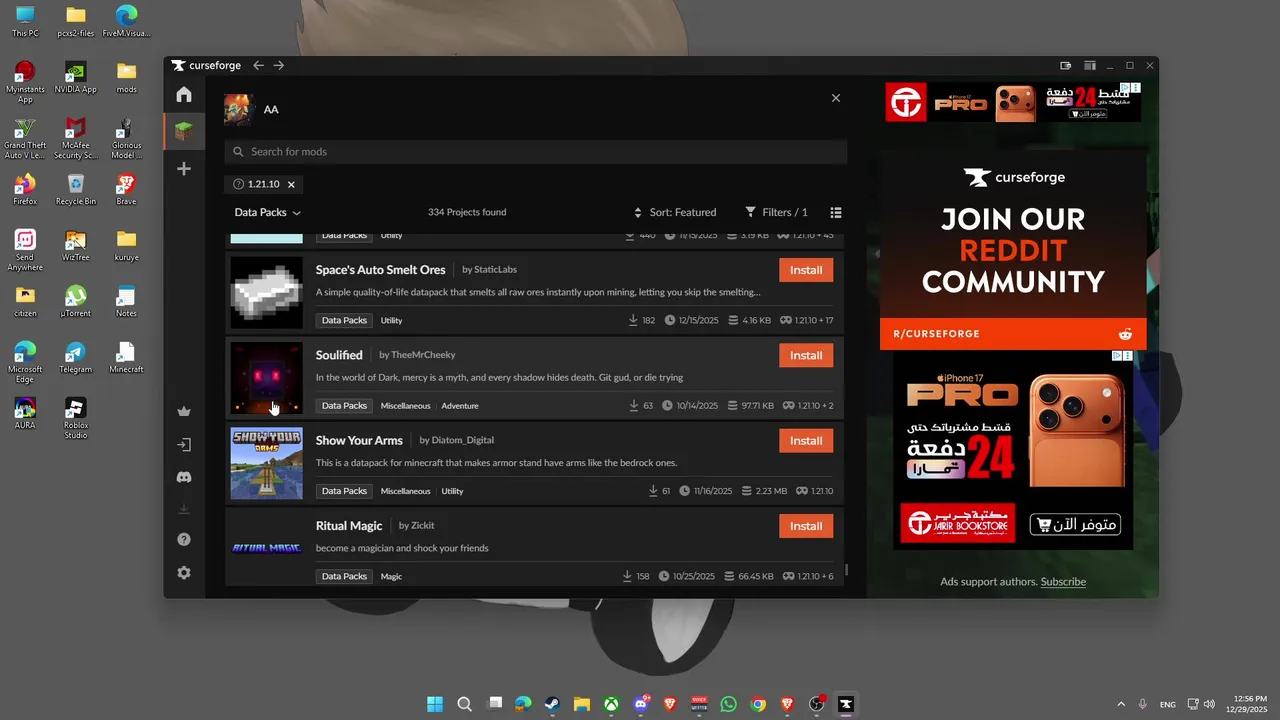Navigate forward with the right arrow
The image size is (1280, 720).
coord(279,65)
